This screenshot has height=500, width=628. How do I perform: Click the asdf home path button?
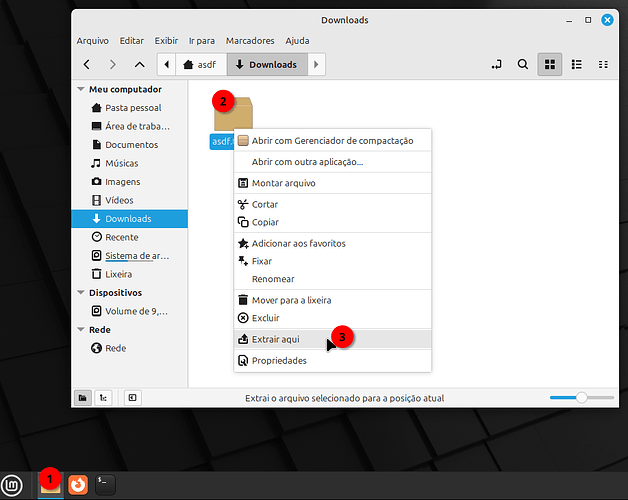click(201, 65)
